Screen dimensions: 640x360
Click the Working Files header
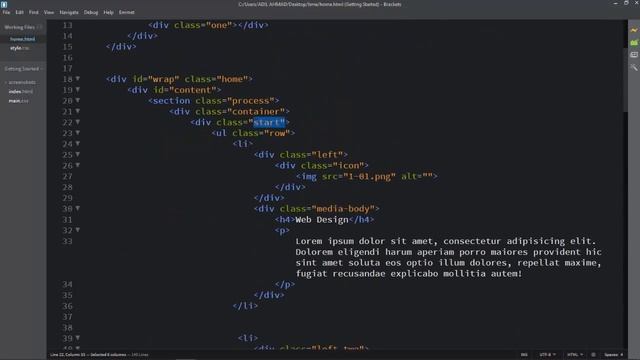[19, 27]
